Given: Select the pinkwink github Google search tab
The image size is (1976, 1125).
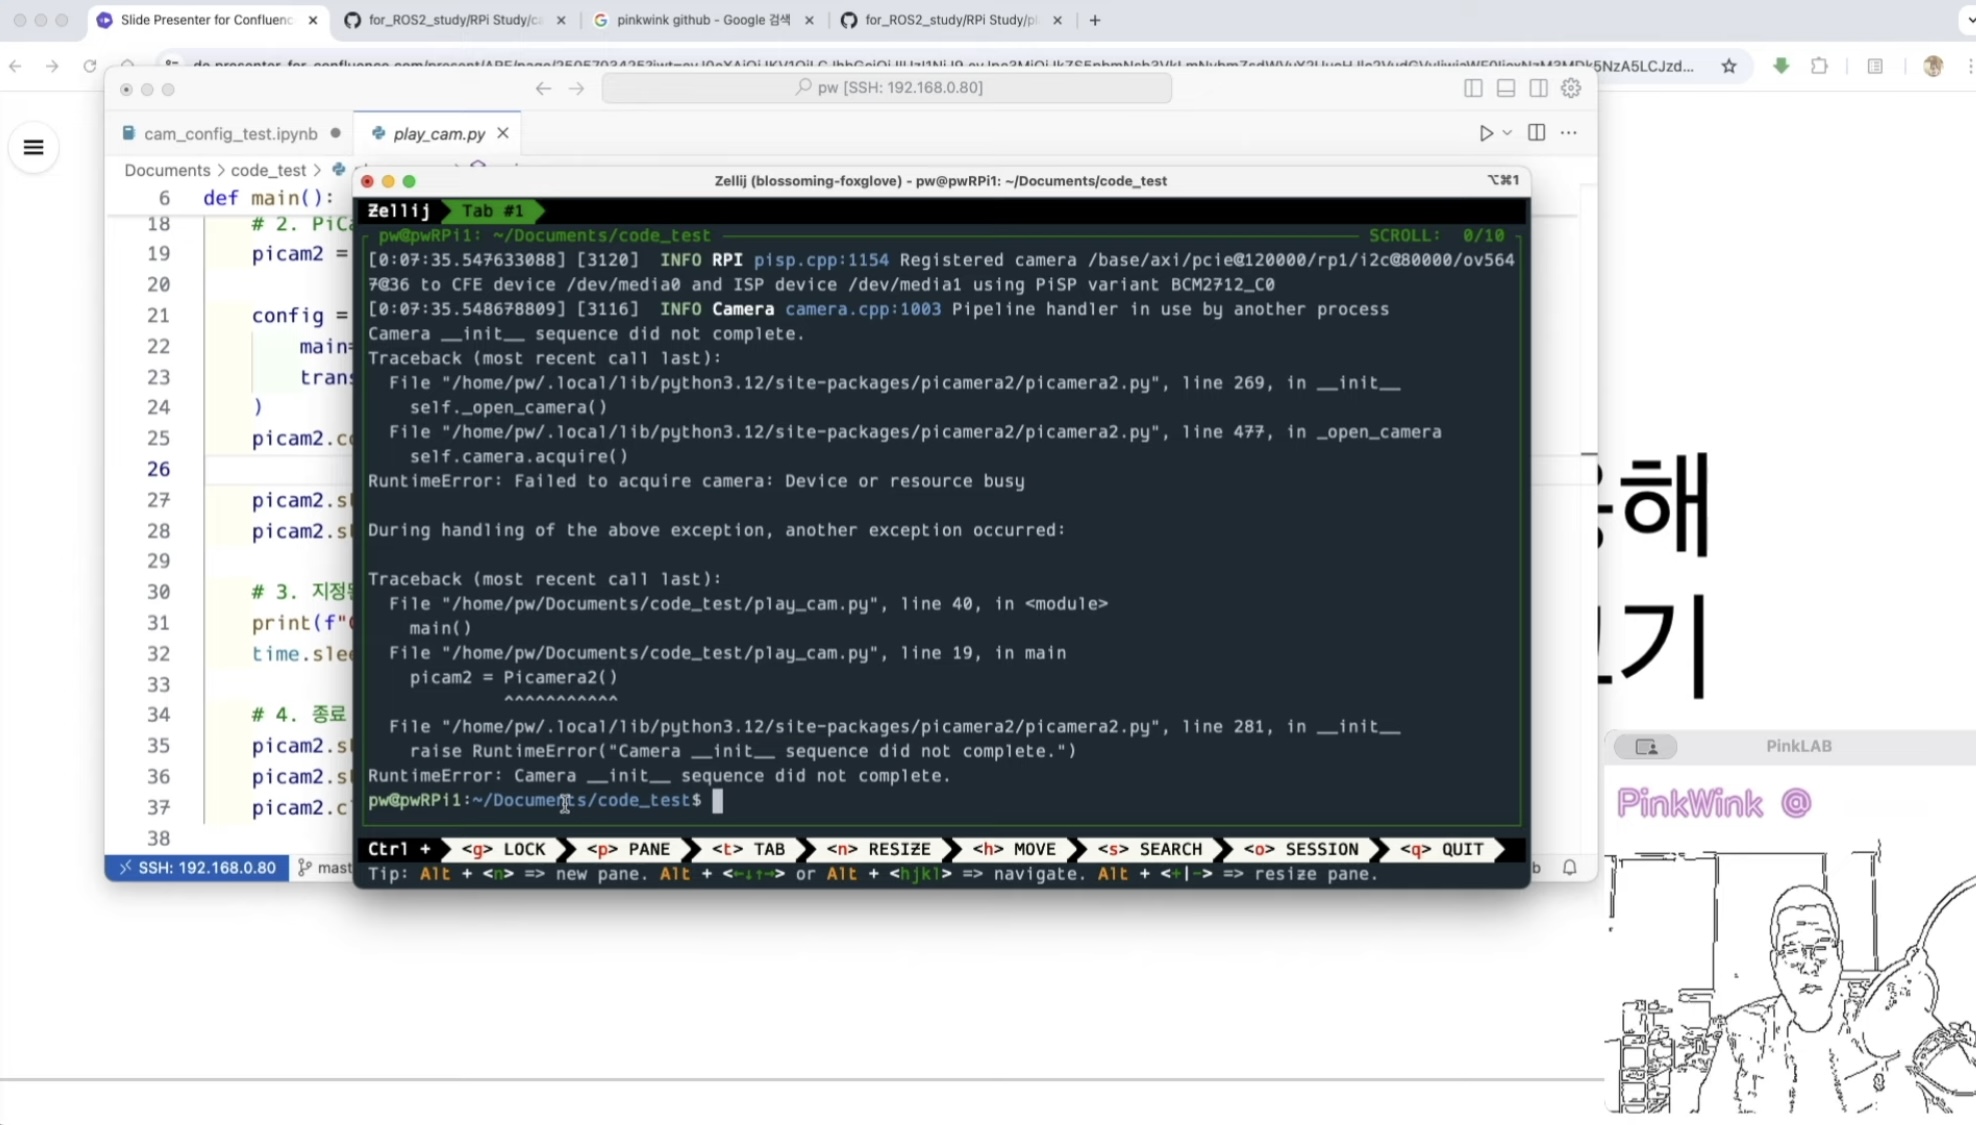Looking at the screenshot, I should coord(702,20).
